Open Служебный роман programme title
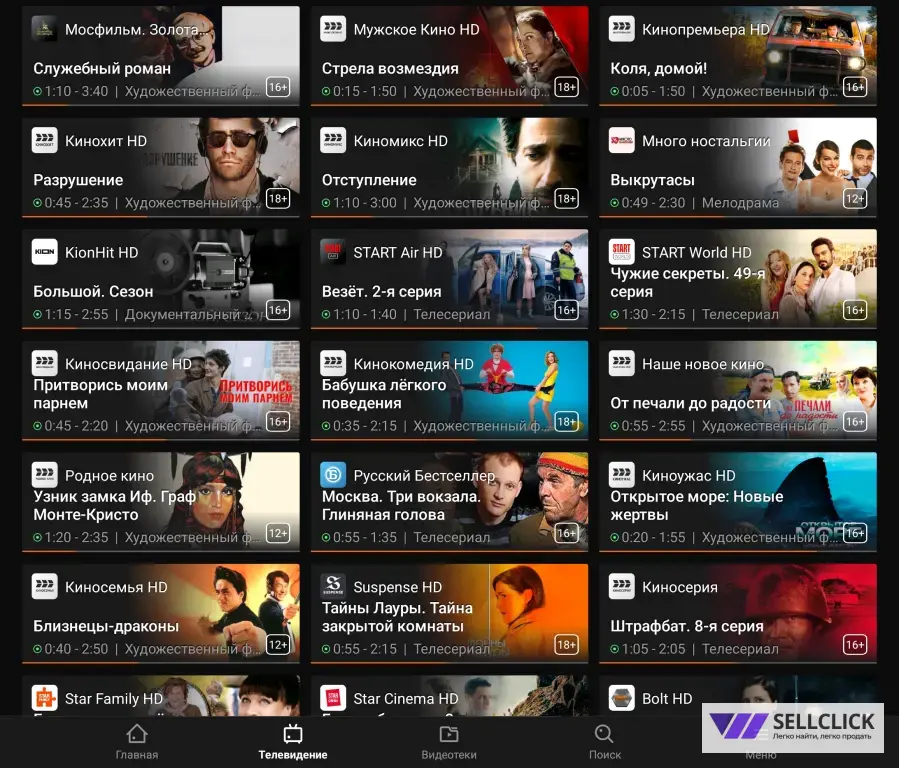 [102, 68]
